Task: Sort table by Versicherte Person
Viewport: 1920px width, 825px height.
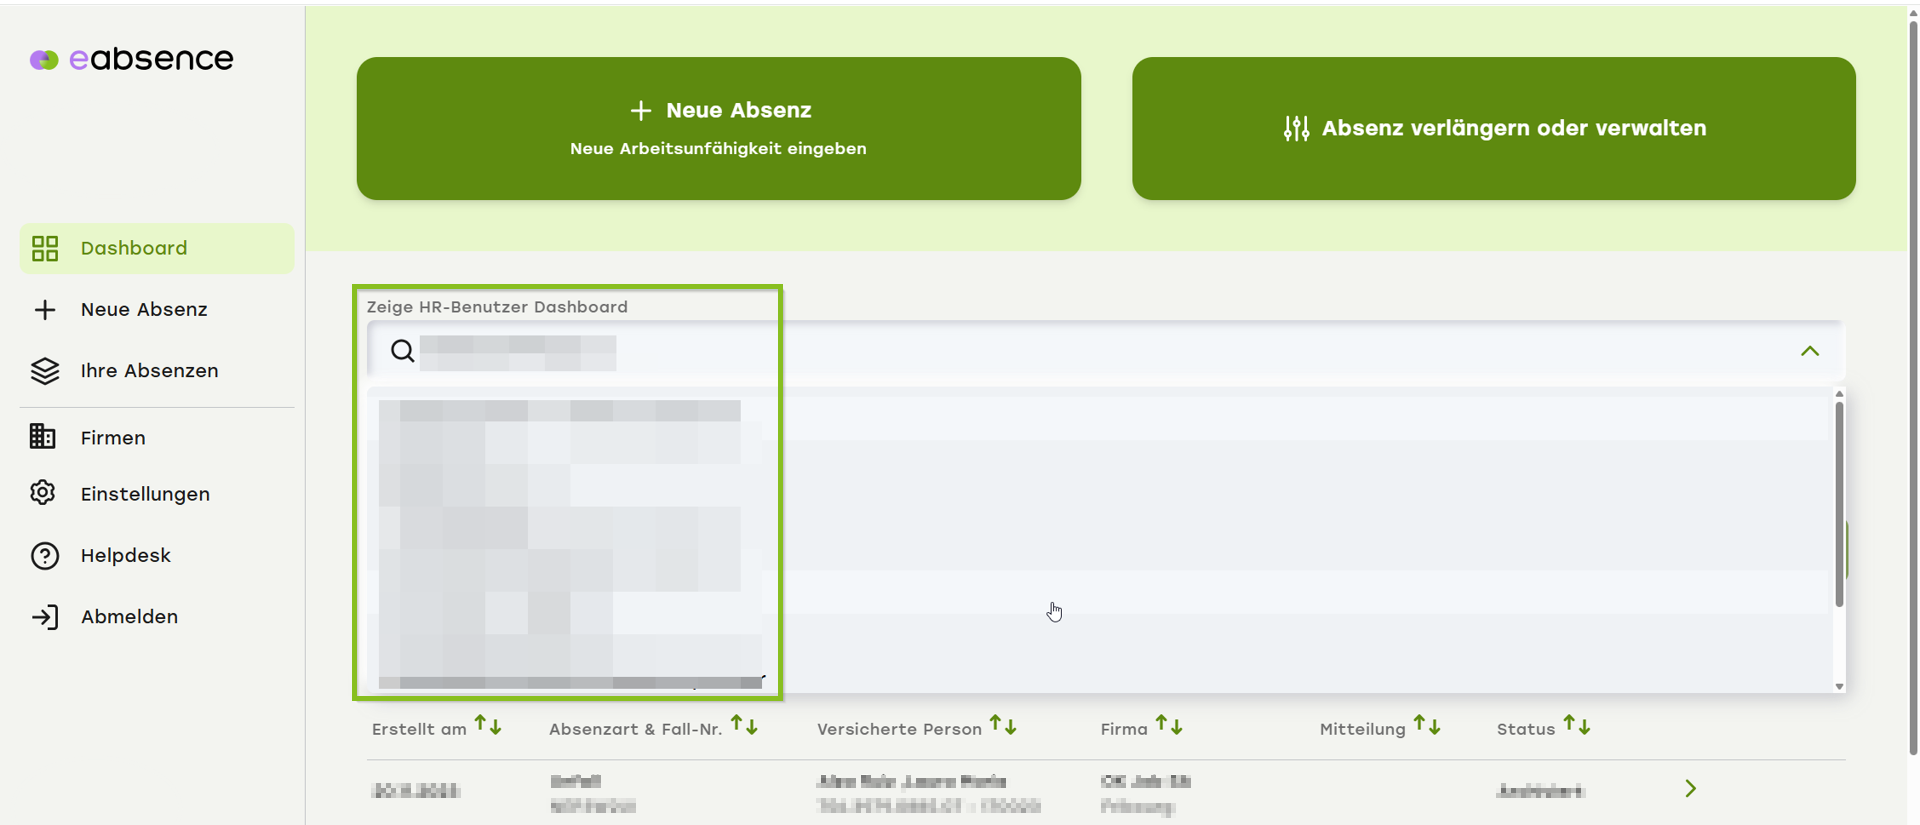Action: point(1003,726)
